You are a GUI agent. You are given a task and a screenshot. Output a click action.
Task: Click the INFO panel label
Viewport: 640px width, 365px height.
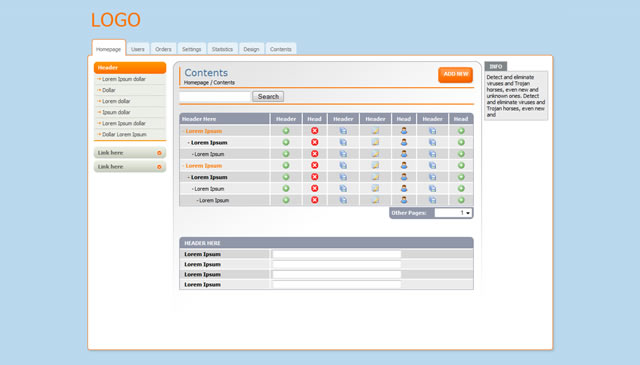(496, 66)
